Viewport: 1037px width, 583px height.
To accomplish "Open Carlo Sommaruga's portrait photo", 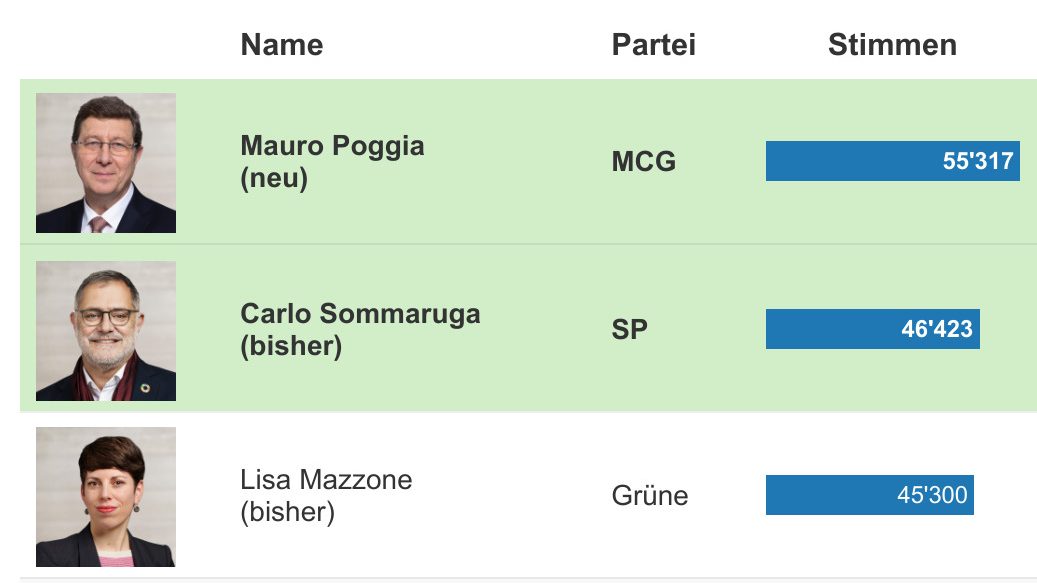I will coord(106,331).
